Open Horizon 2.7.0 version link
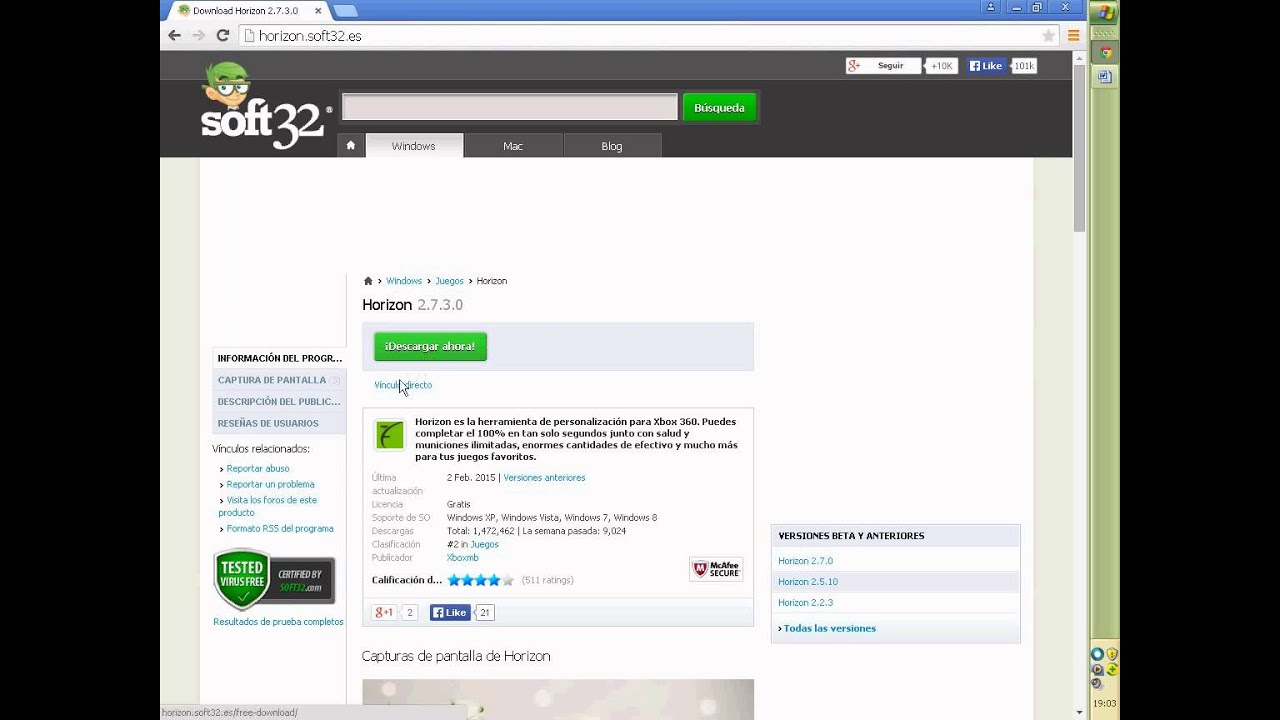This screenshot has width=1280, height=720. pos(805,561)
